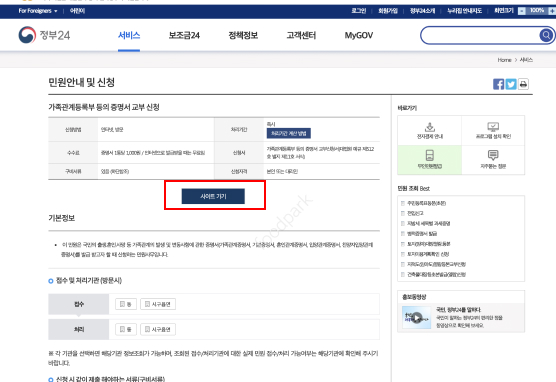This screenshot has width=556, height=382.
Task: Click 동 button in 처리 row
Action: coord(126,330)
